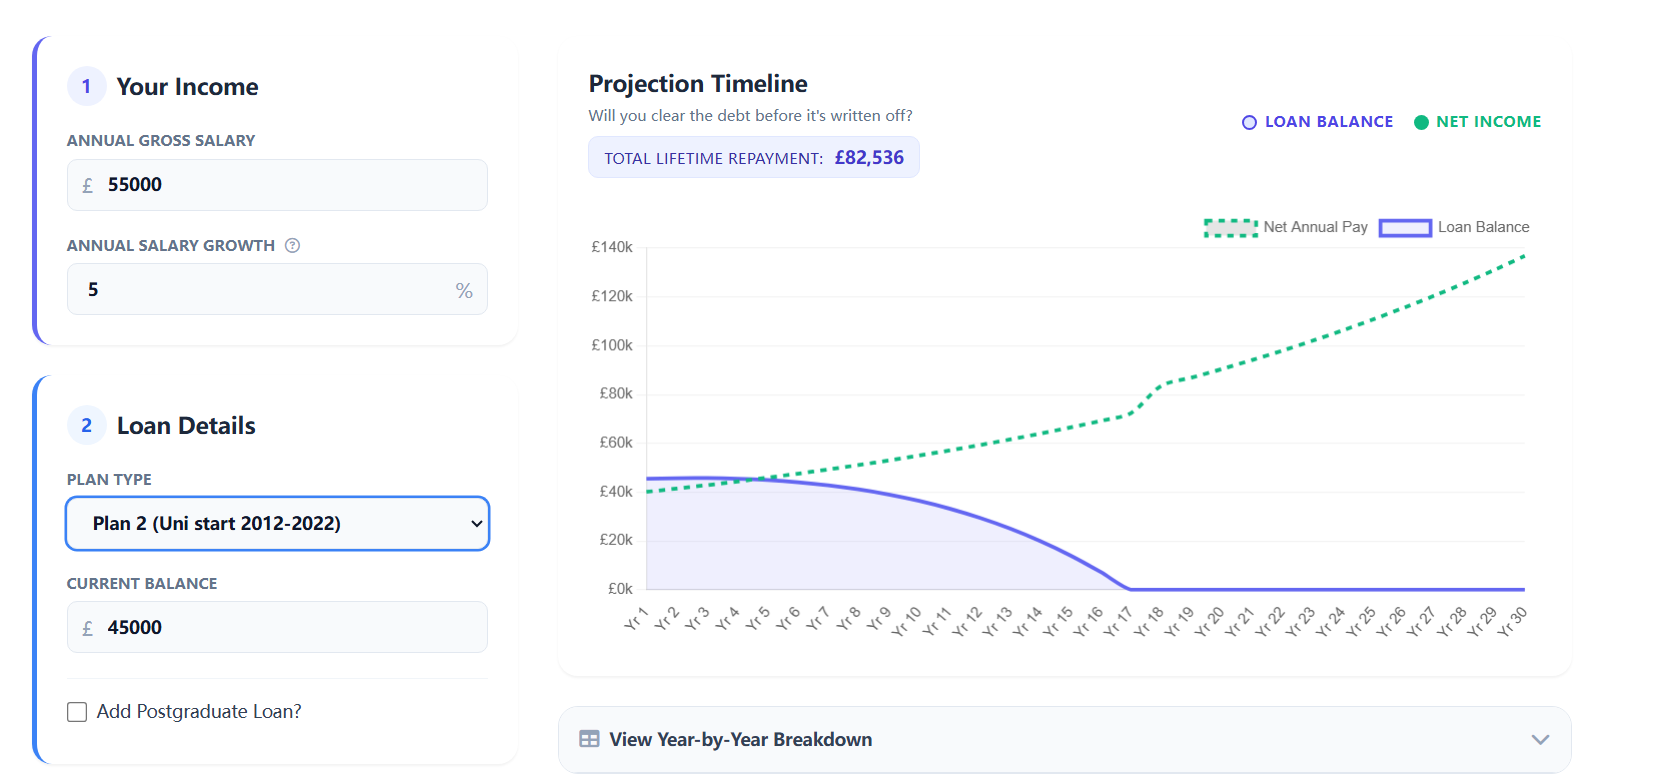This screenshot has width=1662, height=779.
Task: Open the Plan Type dropdown
Action: 277,524
